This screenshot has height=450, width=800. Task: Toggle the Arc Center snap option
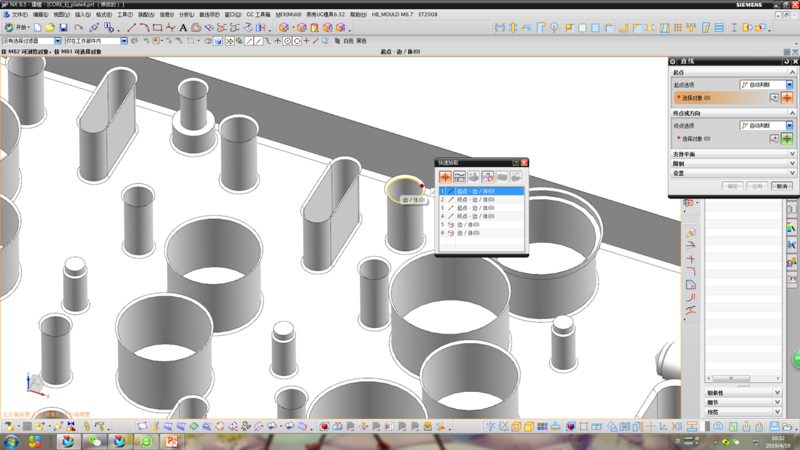point(287,41)
